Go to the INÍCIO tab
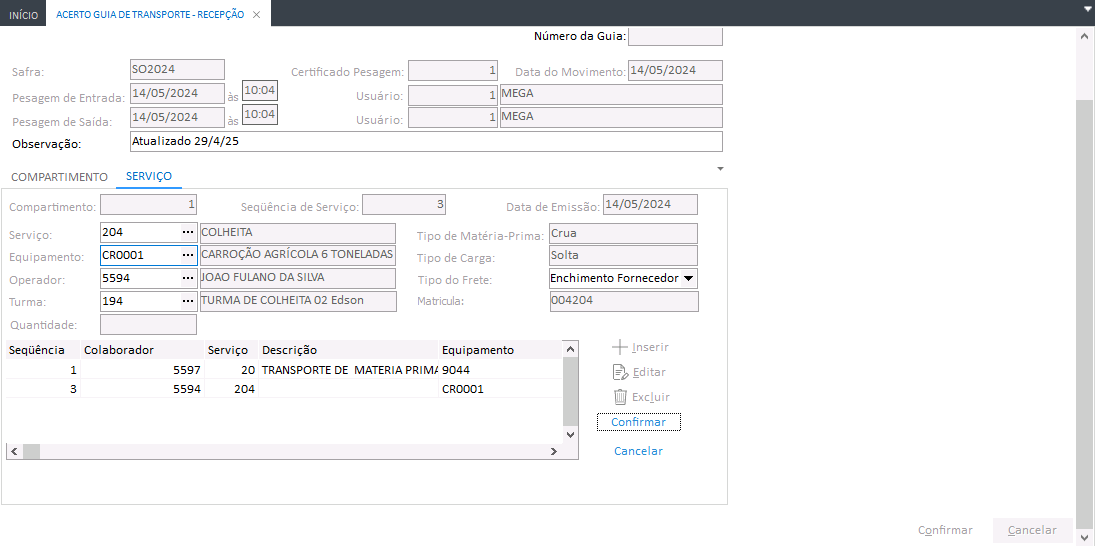The width and height of the screenshot is (1095, 546). [24, 14]
